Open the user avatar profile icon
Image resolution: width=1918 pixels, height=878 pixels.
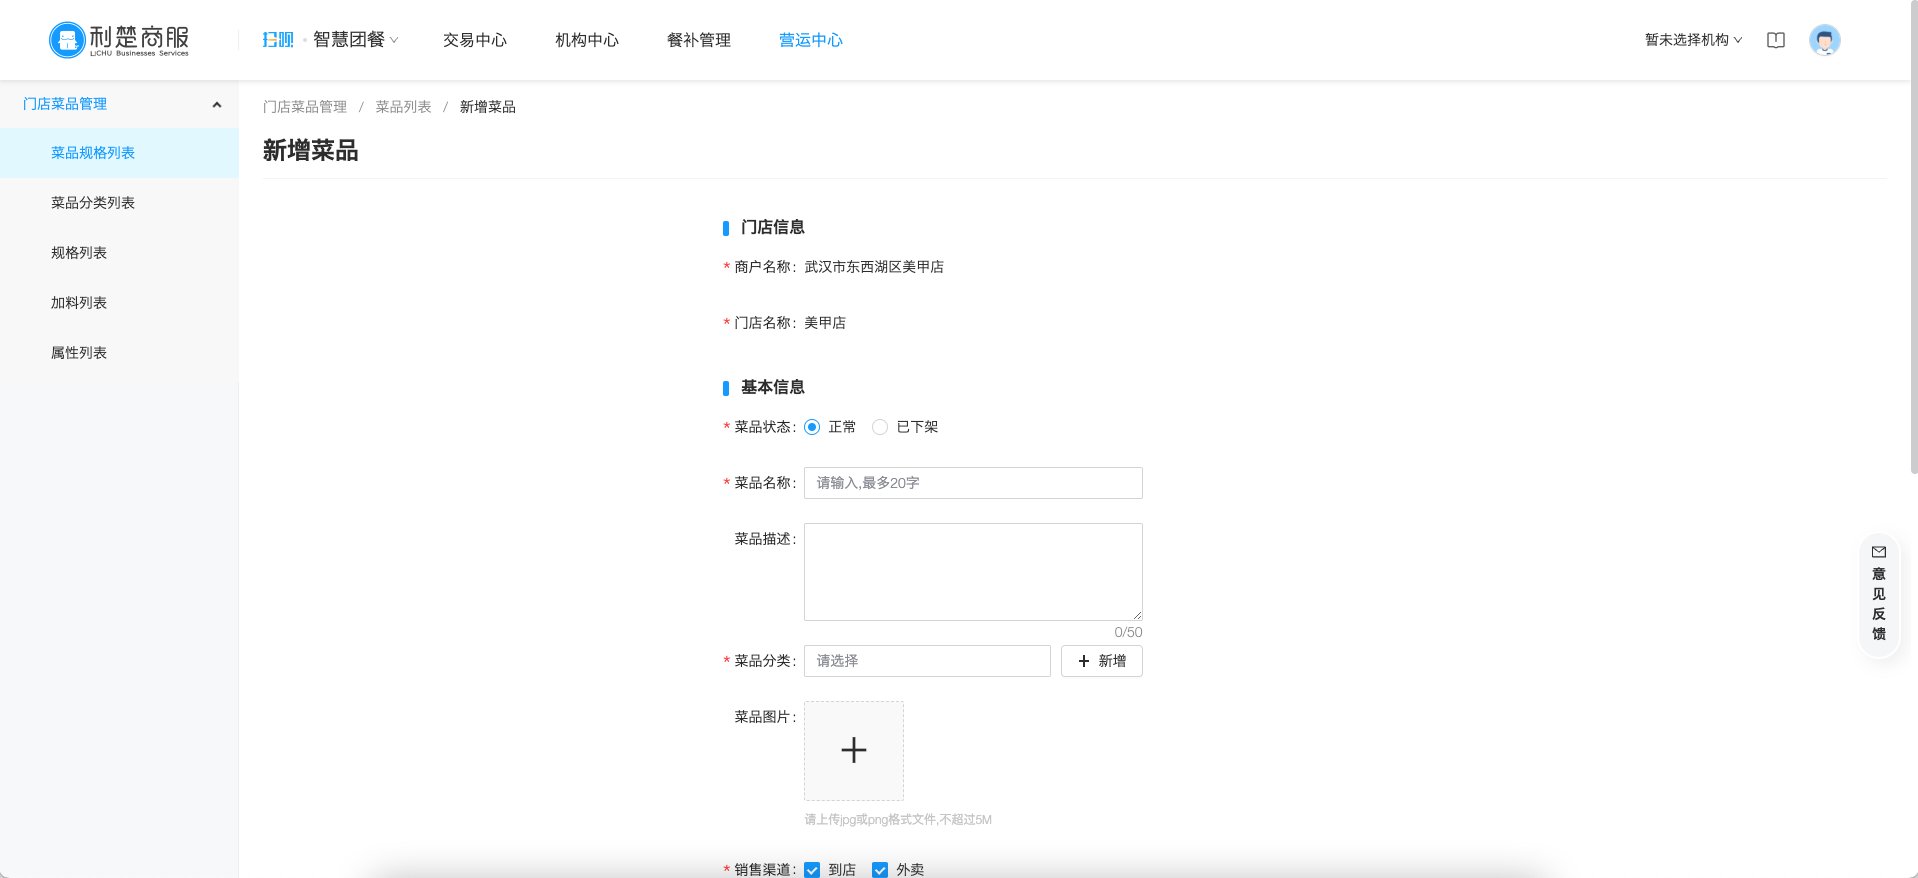click(x=1824, y=40)
